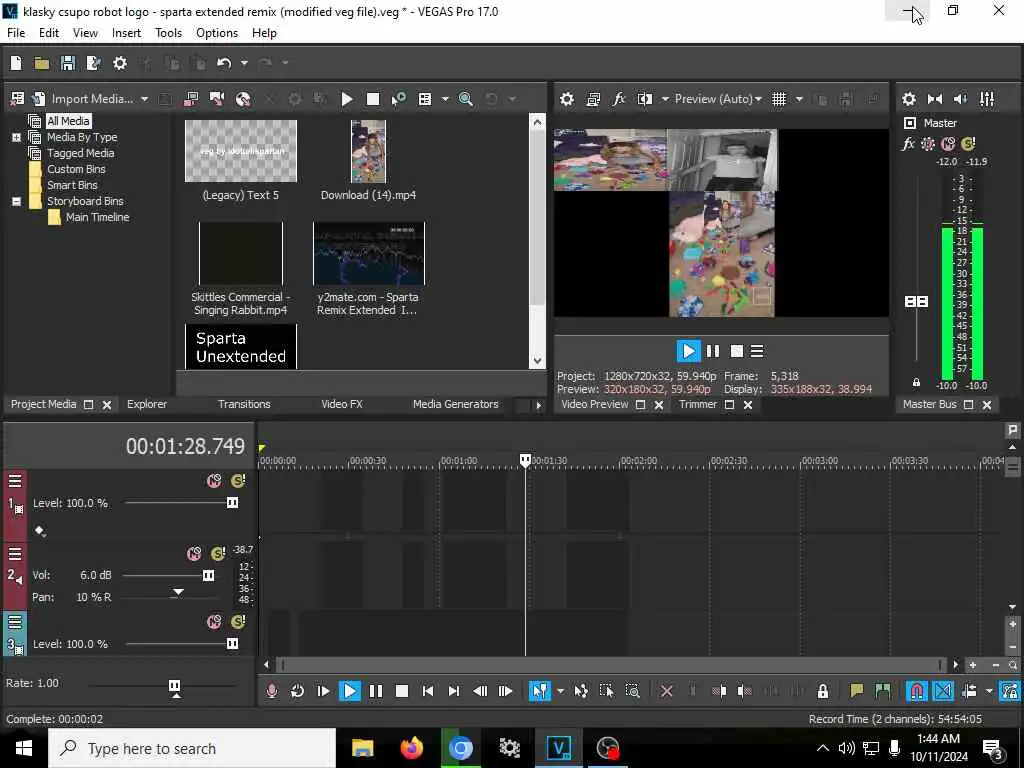Pause playback in the Video Preview window
1024x768 pixels.
[x=712, y=351]
